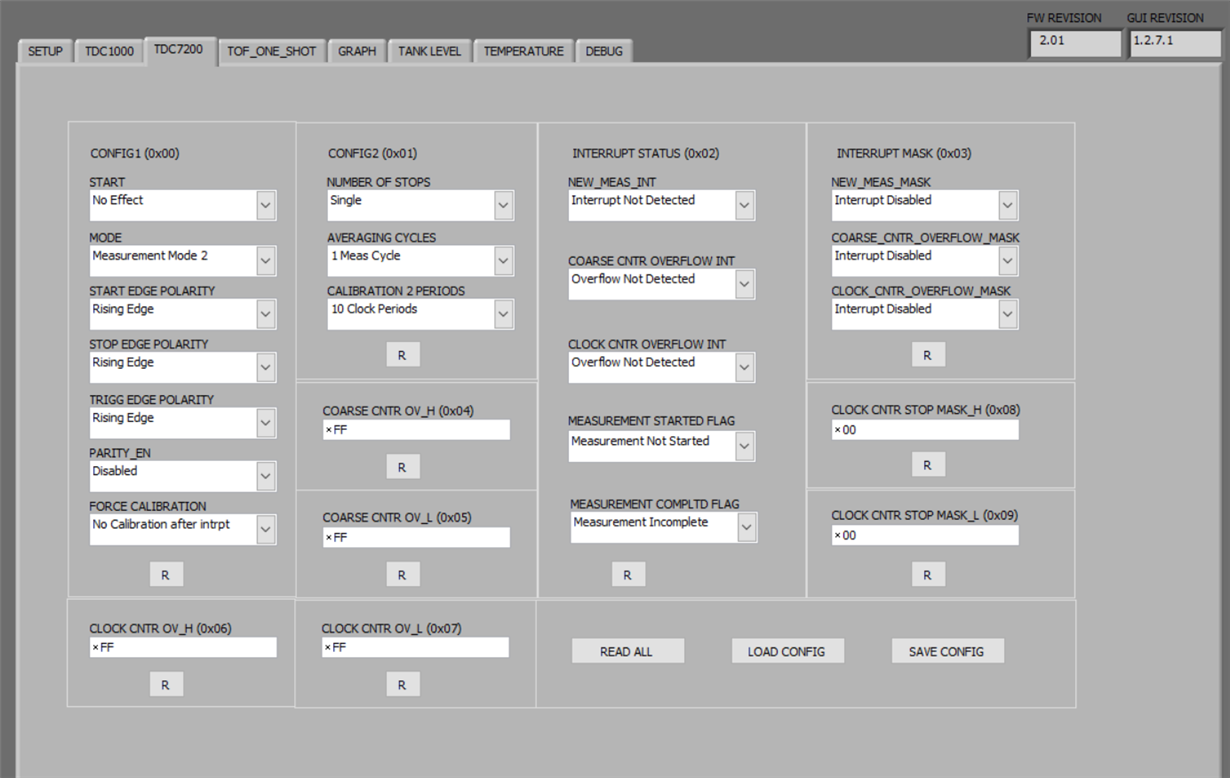Read COARSE CNTR OV_H with R button
The image size is (1230, 778).
point(402,467)
